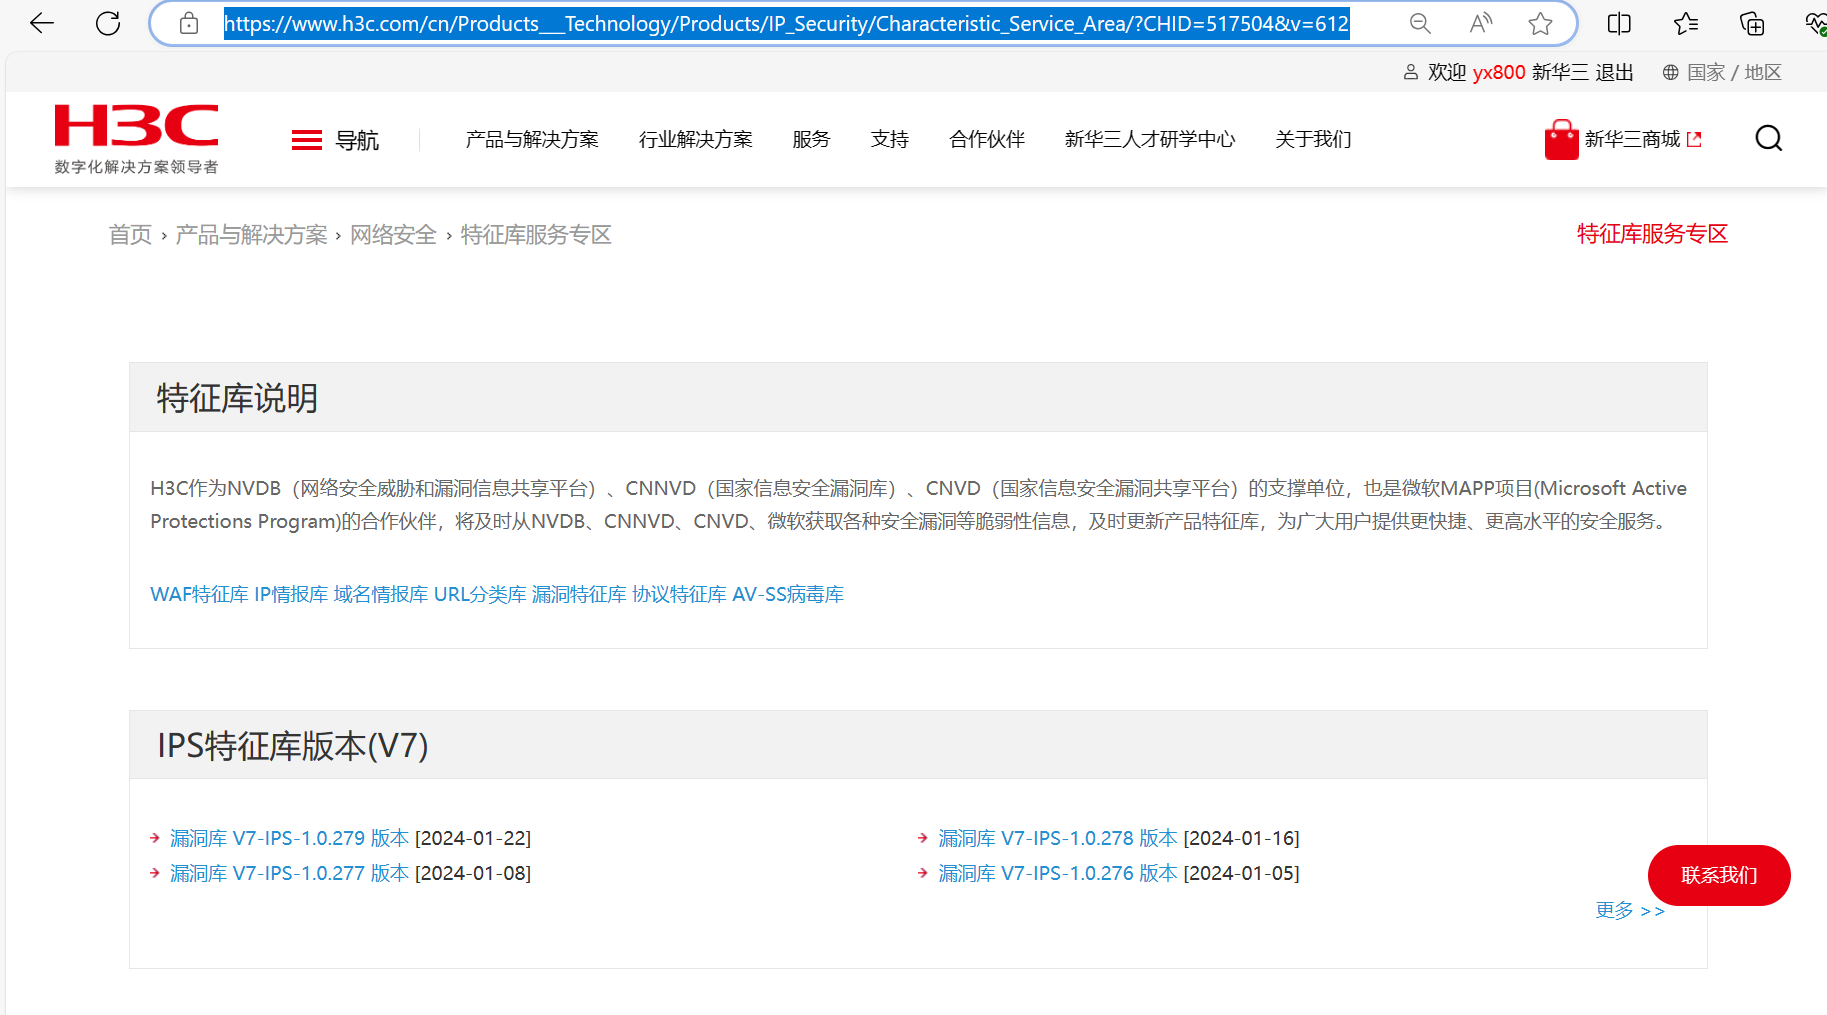Open 漏洞库 V7-IPS-1.0.276 版本
The image size is (1827, 1015).
(1058, 873)
